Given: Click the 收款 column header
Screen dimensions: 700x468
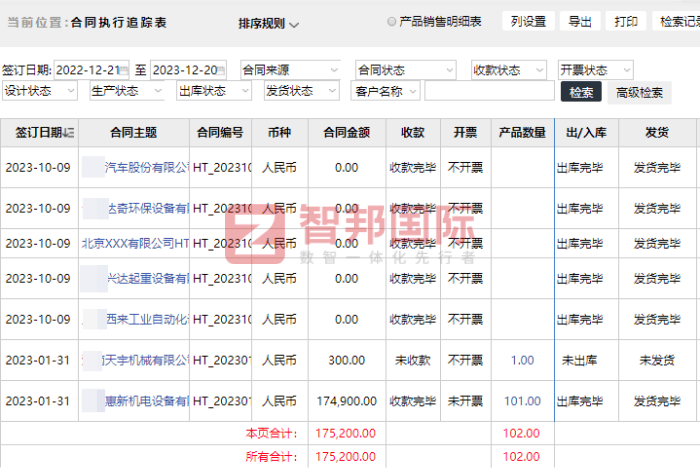Looking at the screenshot, I should tap(412, 133).
